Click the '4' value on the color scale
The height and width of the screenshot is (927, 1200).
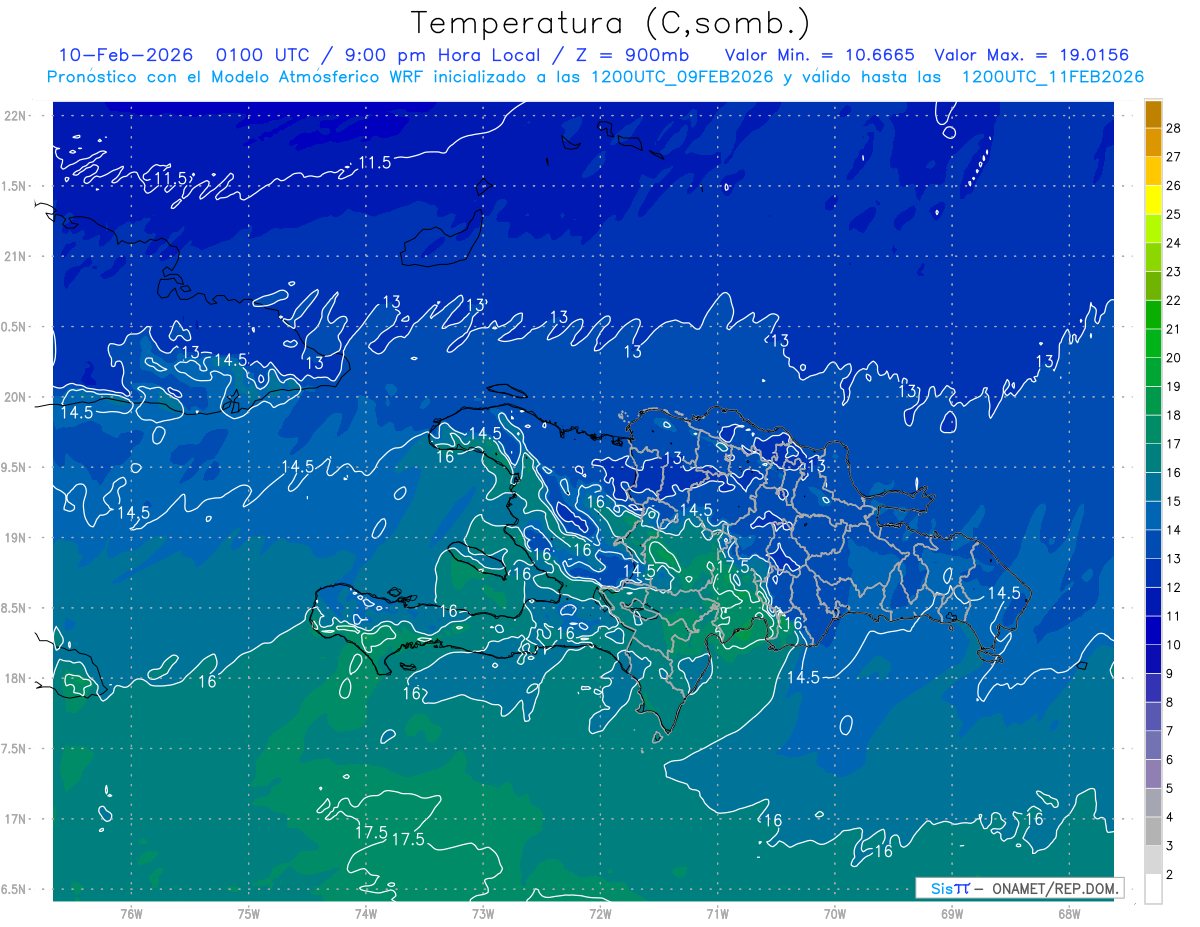pyautogui.click(x=1170, y=817)
